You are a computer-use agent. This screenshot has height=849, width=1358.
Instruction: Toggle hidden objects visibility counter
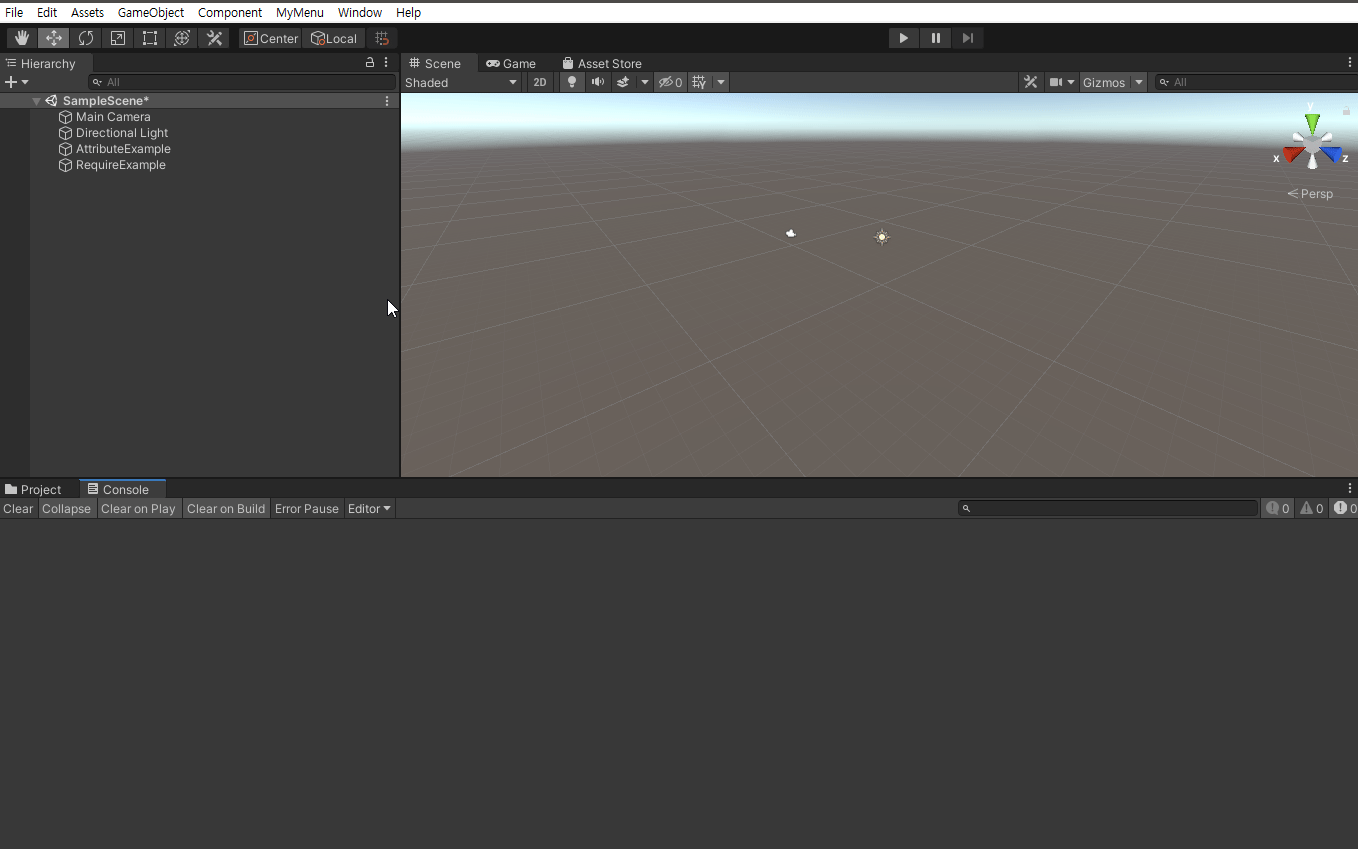click(670, 82)
